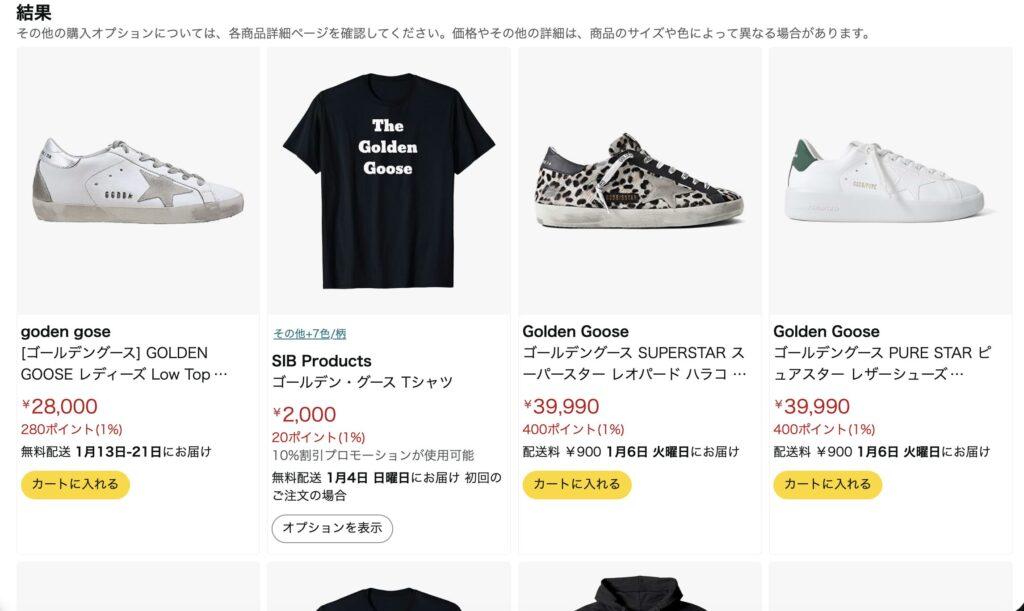Open the その他+7色/柄 color variations link
The width and height of the screenshot is (1024, 611).
pyautogui.click(x=309, y=334)
